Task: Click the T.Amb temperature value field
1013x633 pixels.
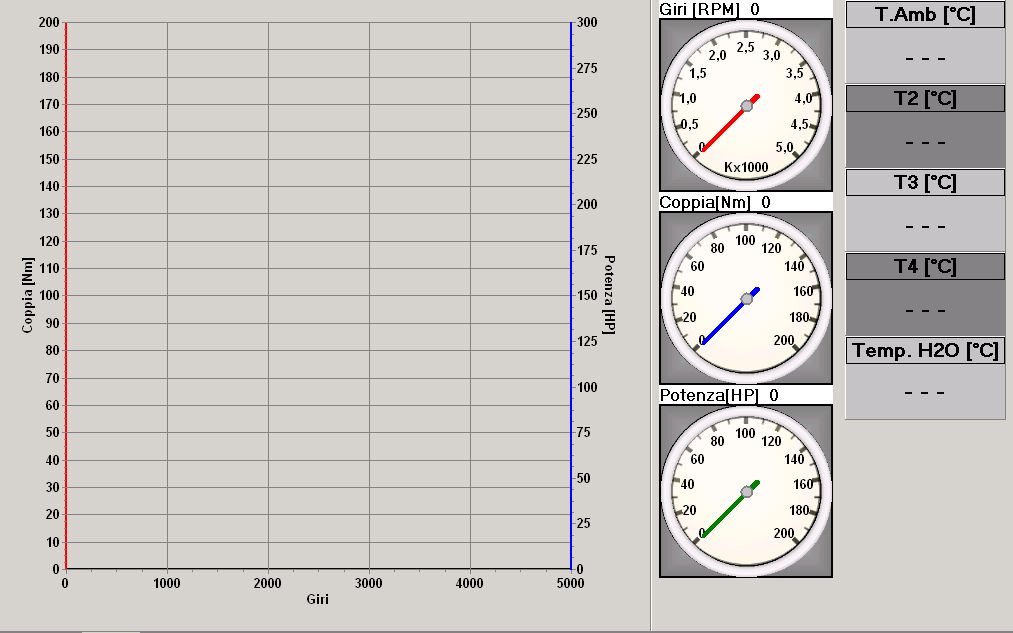Action: 925,57
